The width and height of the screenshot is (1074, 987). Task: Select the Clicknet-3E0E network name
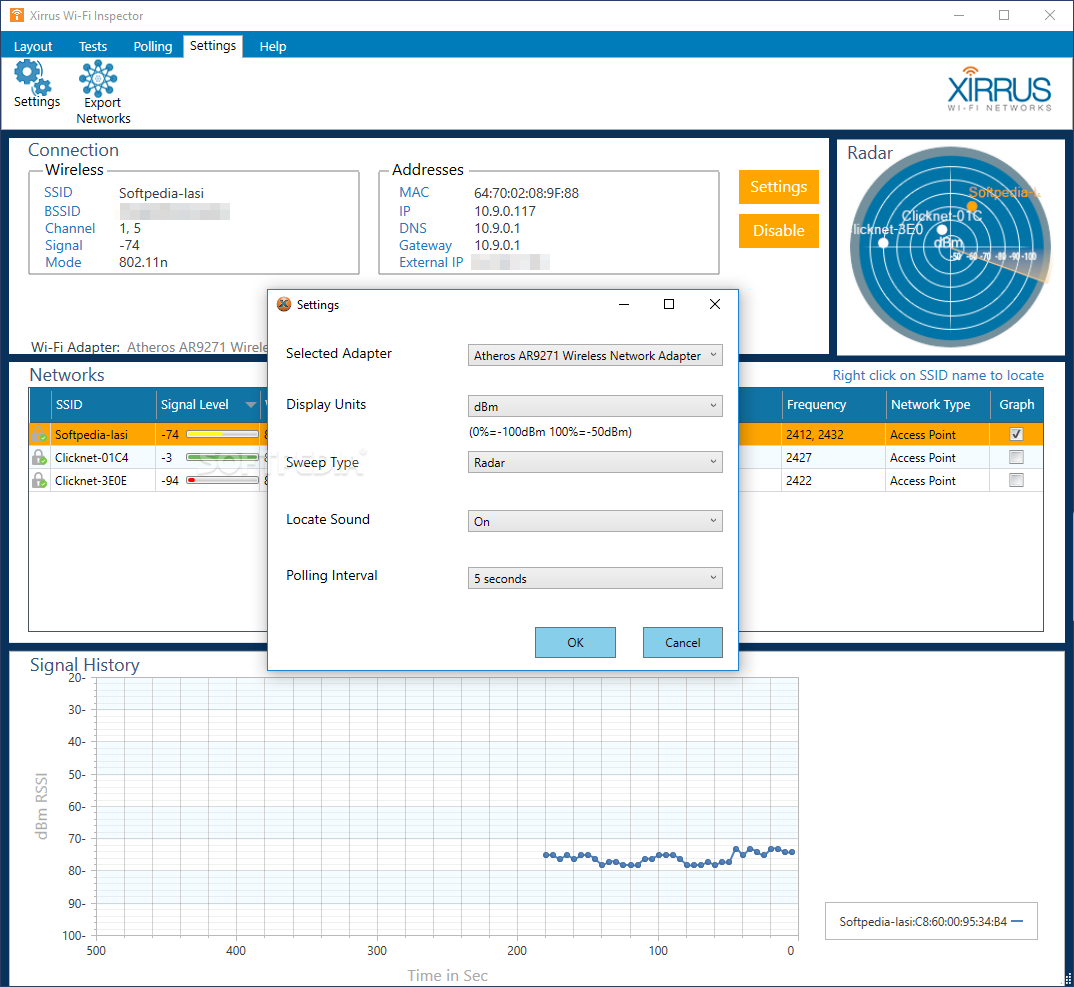tap(91, 481)
